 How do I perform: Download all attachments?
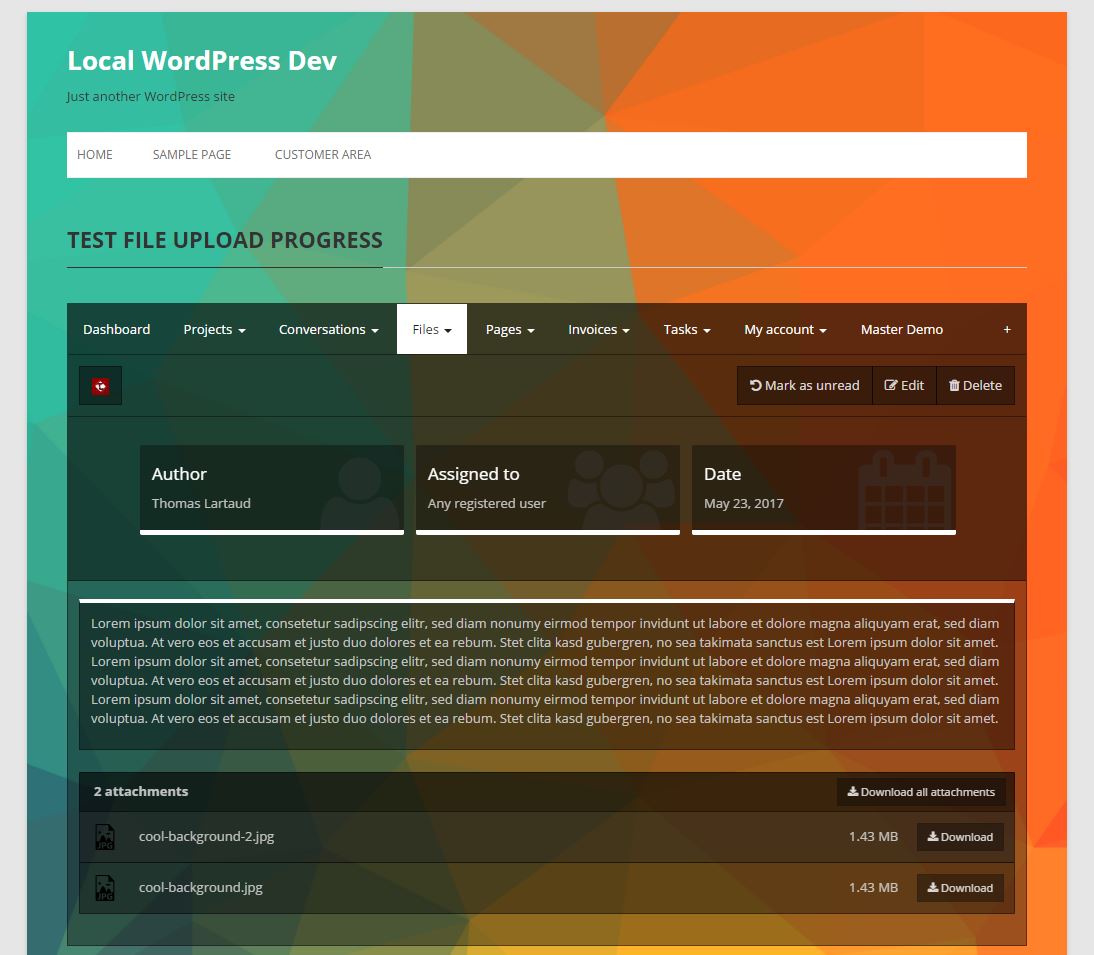point(921,792)
